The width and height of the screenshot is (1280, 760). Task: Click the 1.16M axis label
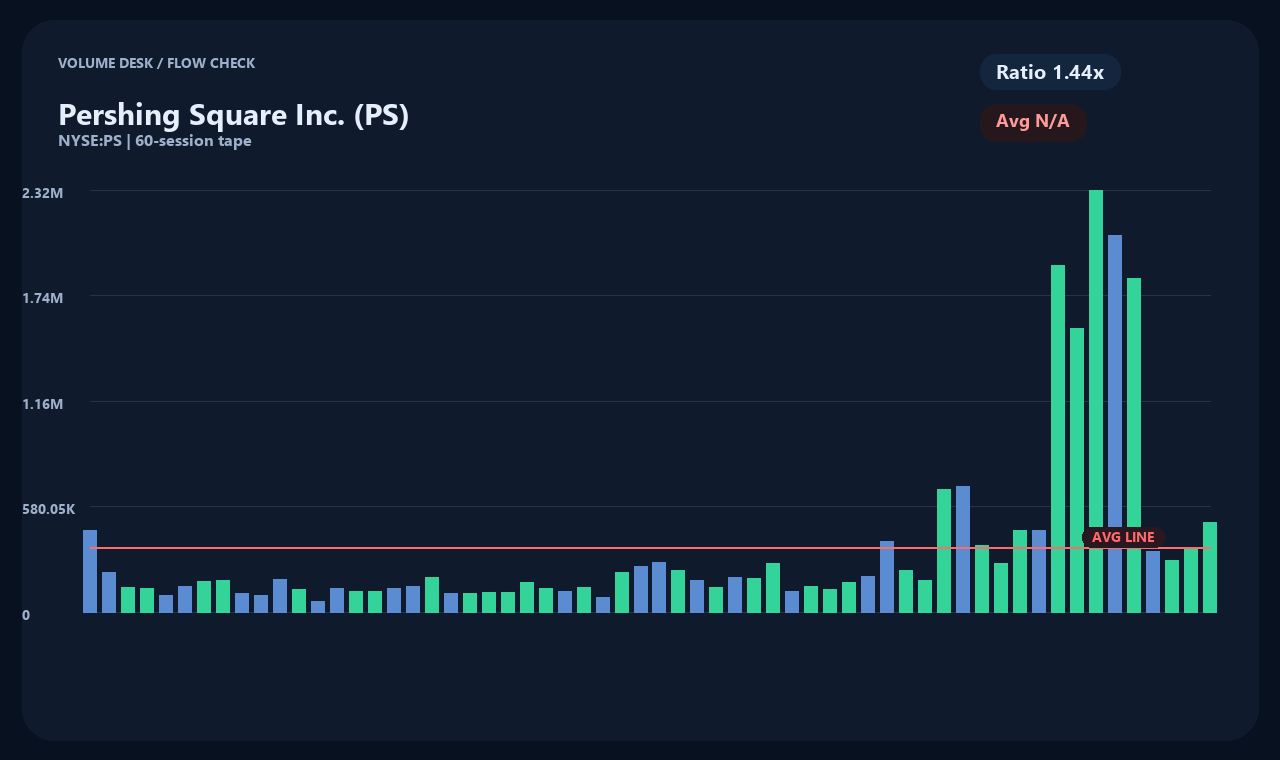(43, 404)
